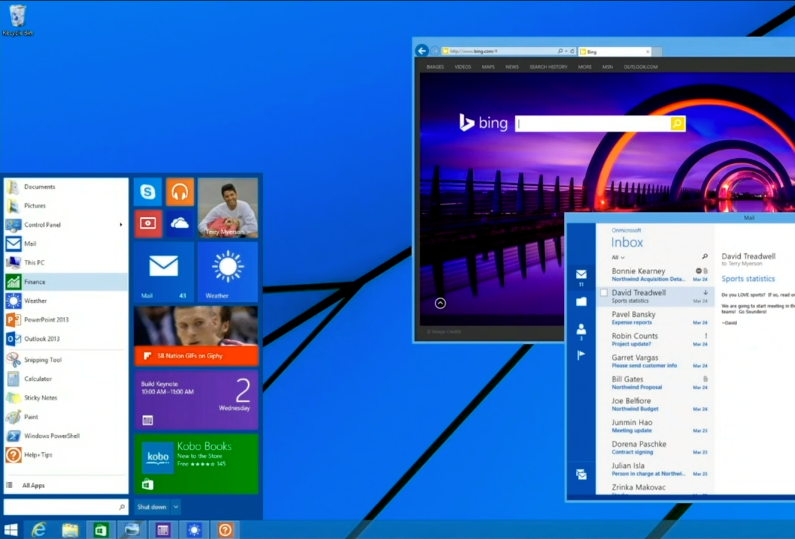795x539 pixels.
Task: Open the Terry Myerson people tile
Action: click(228, 208)
